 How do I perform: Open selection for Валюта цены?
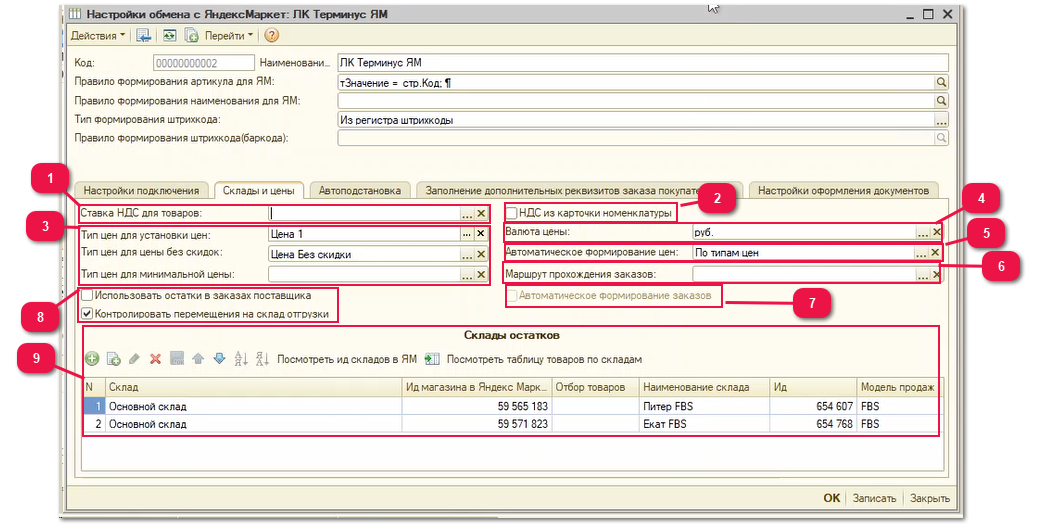[923, 233]
